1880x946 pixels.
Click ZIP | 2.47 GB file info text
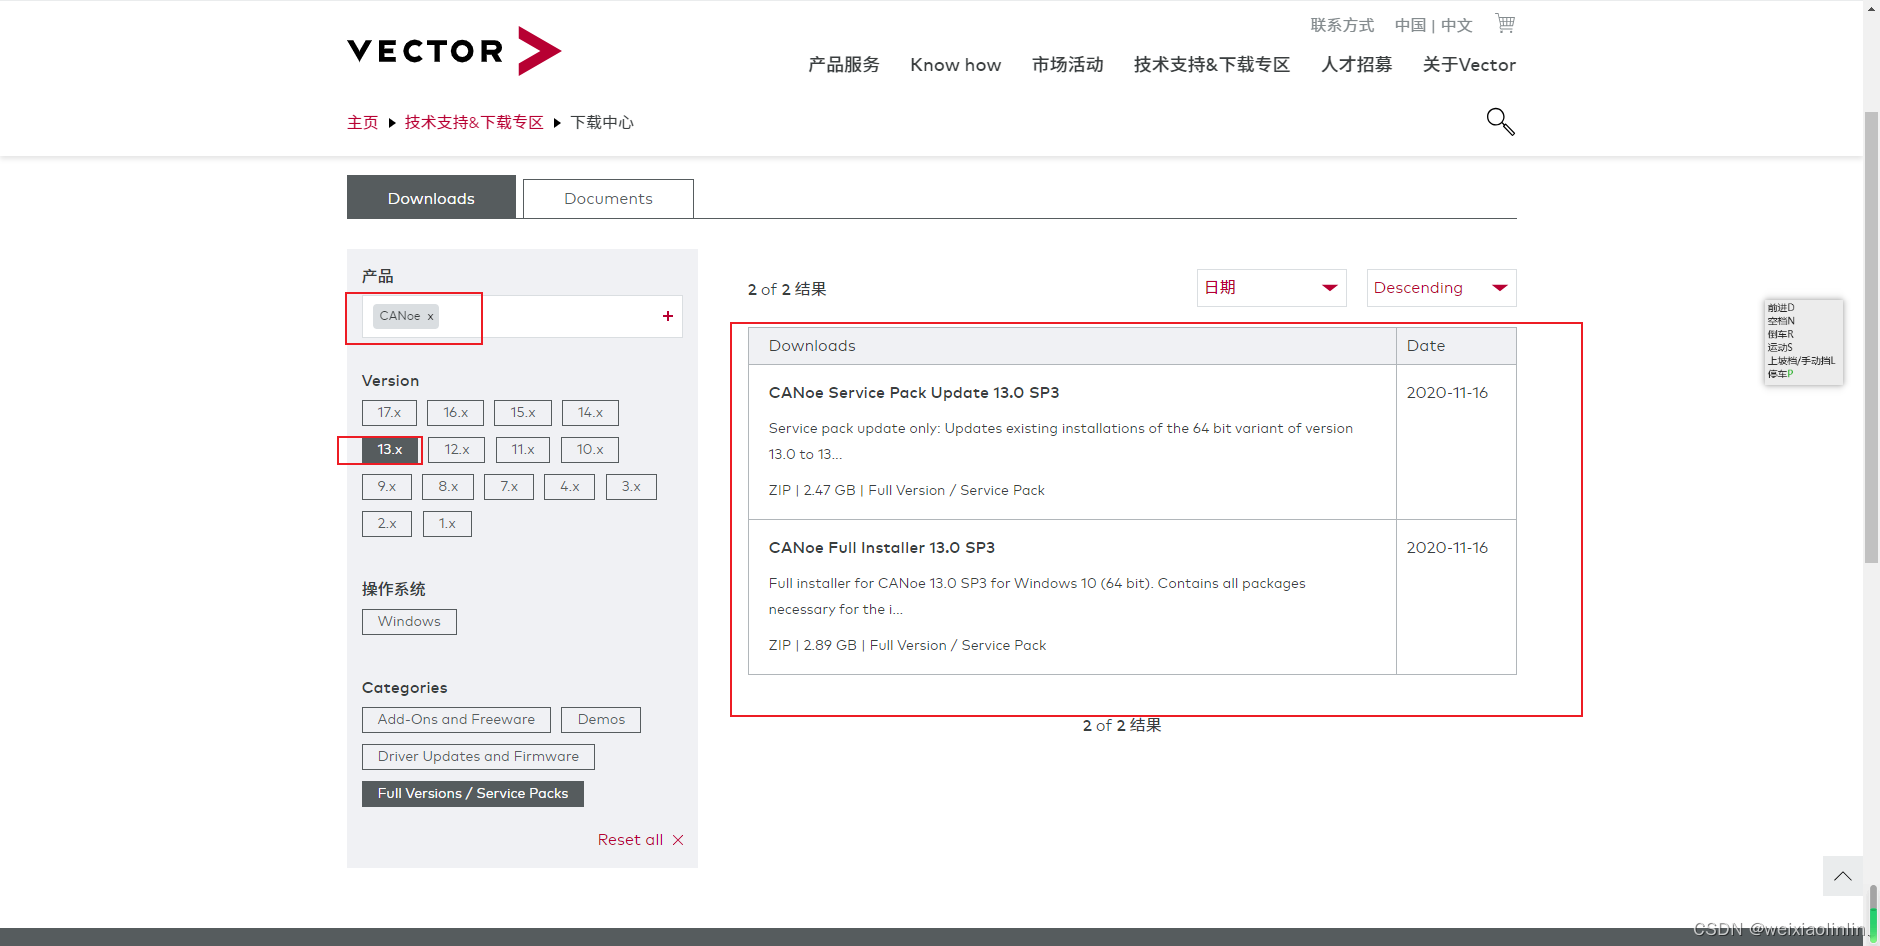tap(906, 491)
